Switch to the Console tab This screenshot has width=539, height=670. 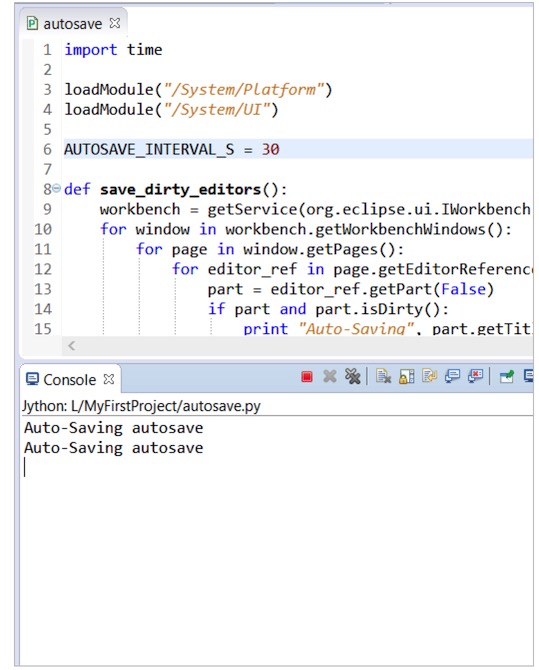point(70,379)
